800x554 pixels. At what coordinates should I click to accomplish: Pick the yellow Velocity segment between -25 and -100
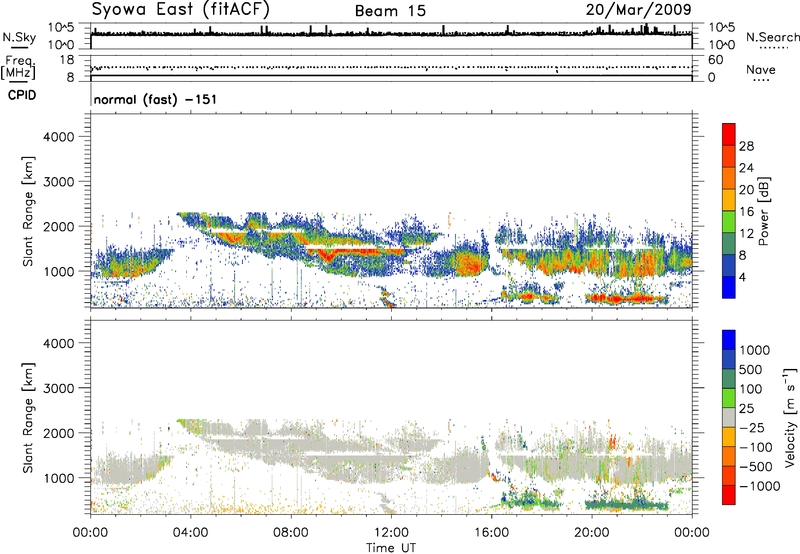pos(729,437)
